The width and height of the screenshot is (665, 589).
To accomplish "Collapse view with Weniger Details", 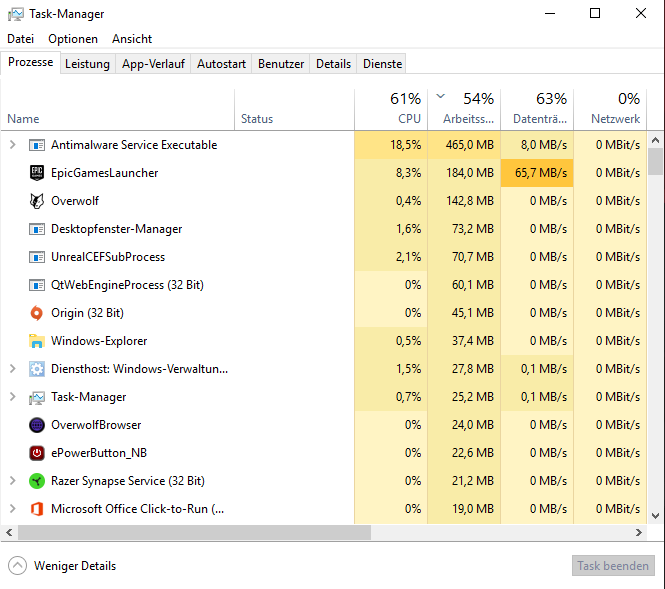I will [x=62, y=566].
